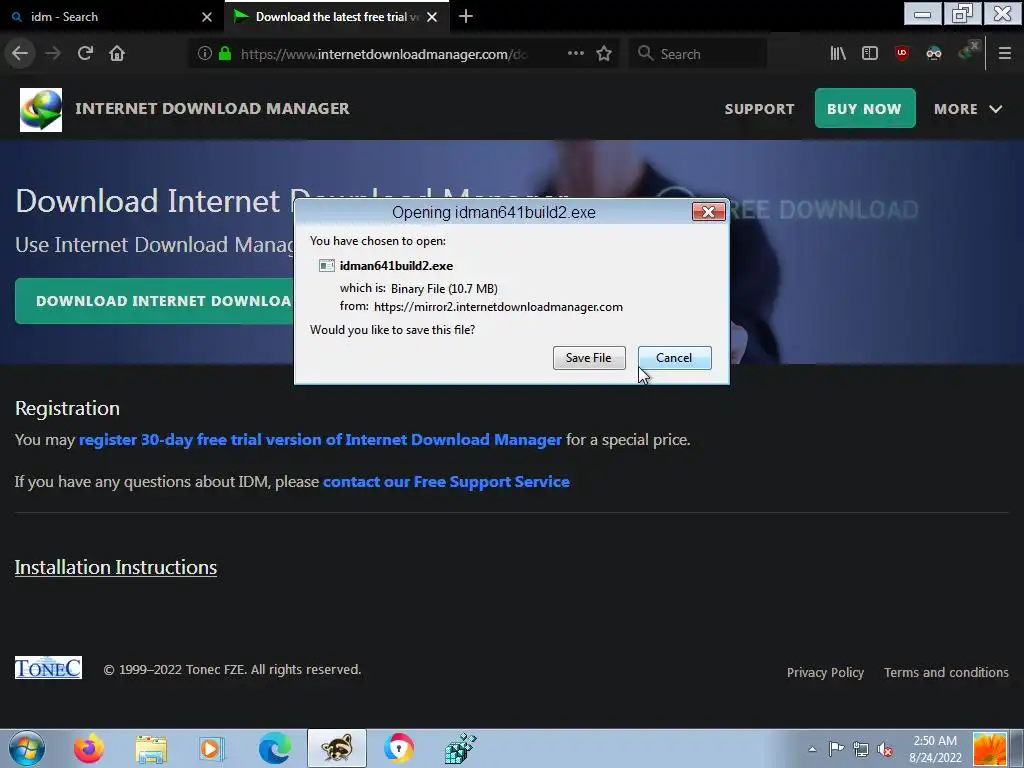
Task: Select the 'Download the latest free trial' tab
Action: click(336, 17)
